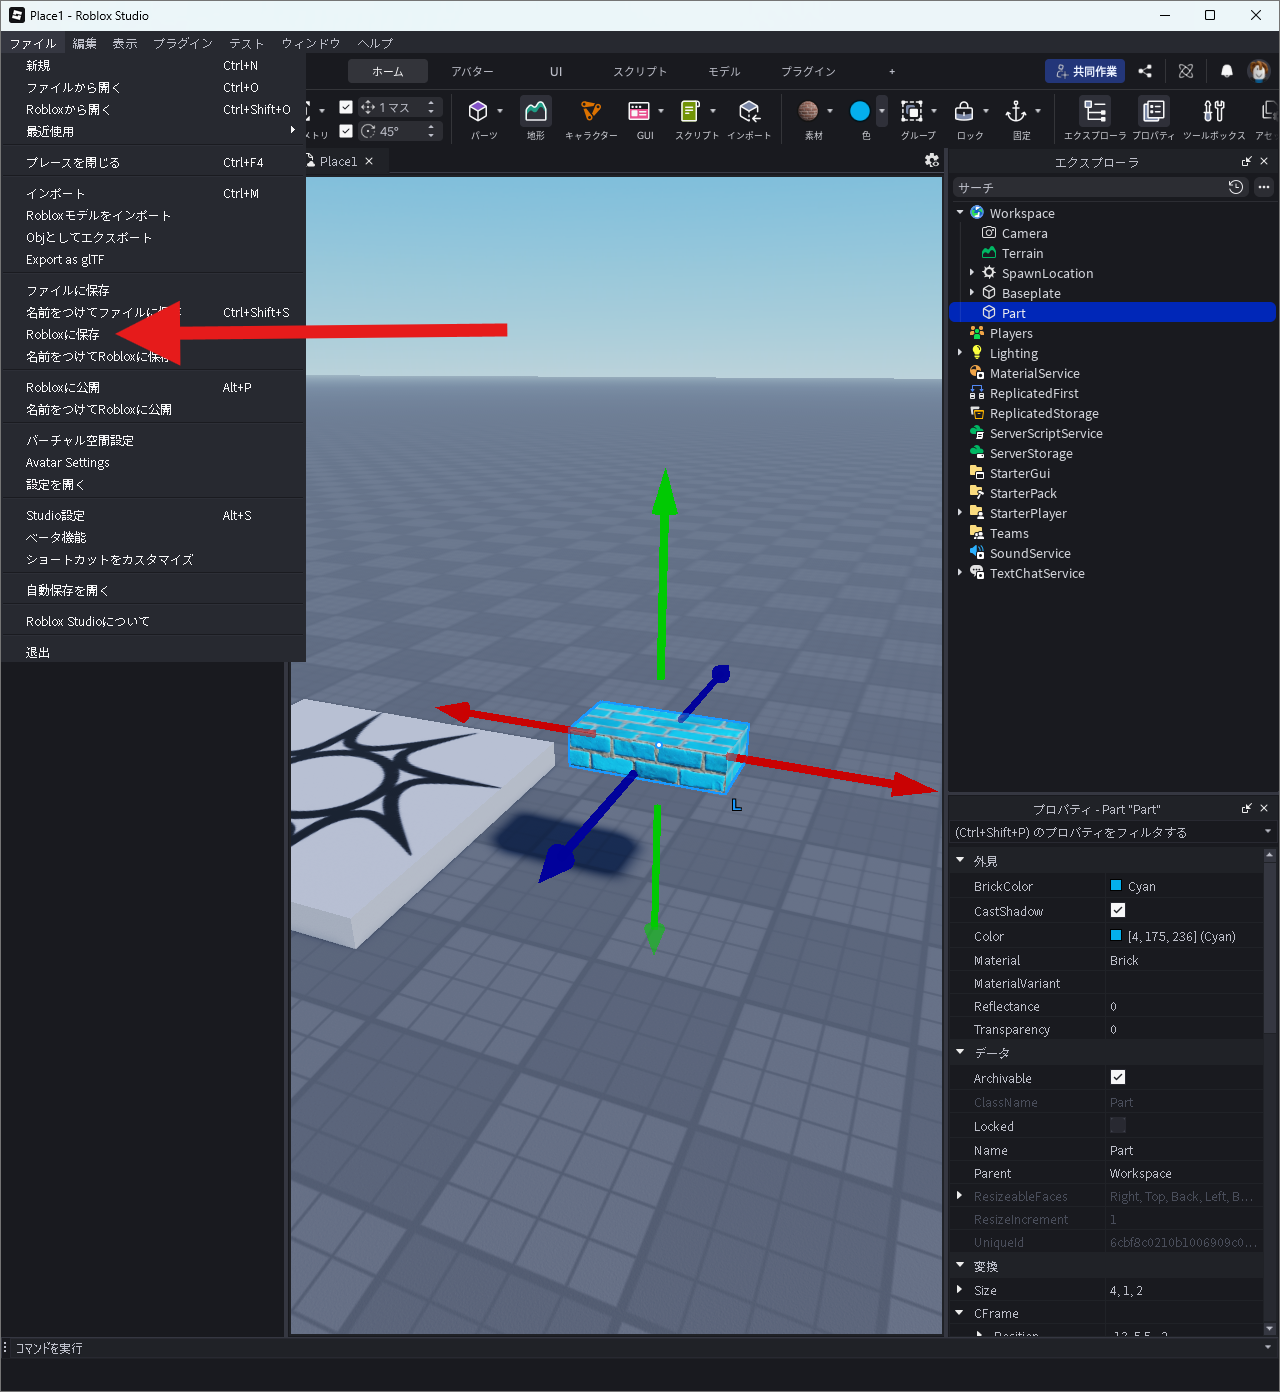This screenshot has height=1392, width=1280.
Task: Click the notifications bell icon
Action: [1226, 71]
